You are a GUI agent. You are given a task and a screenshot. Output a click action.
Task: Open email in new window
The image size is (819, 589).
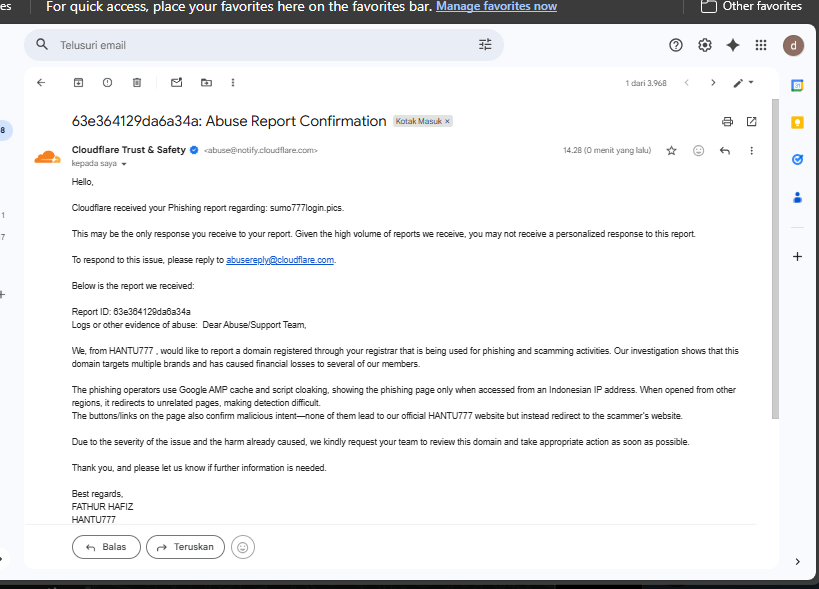click(x=752, y=122)
